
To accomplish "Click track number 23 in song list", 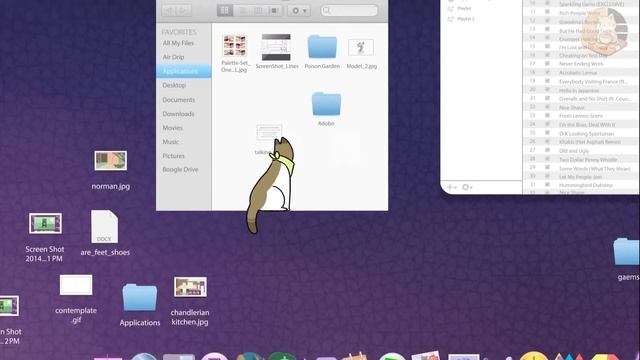I will coord(532,116).
